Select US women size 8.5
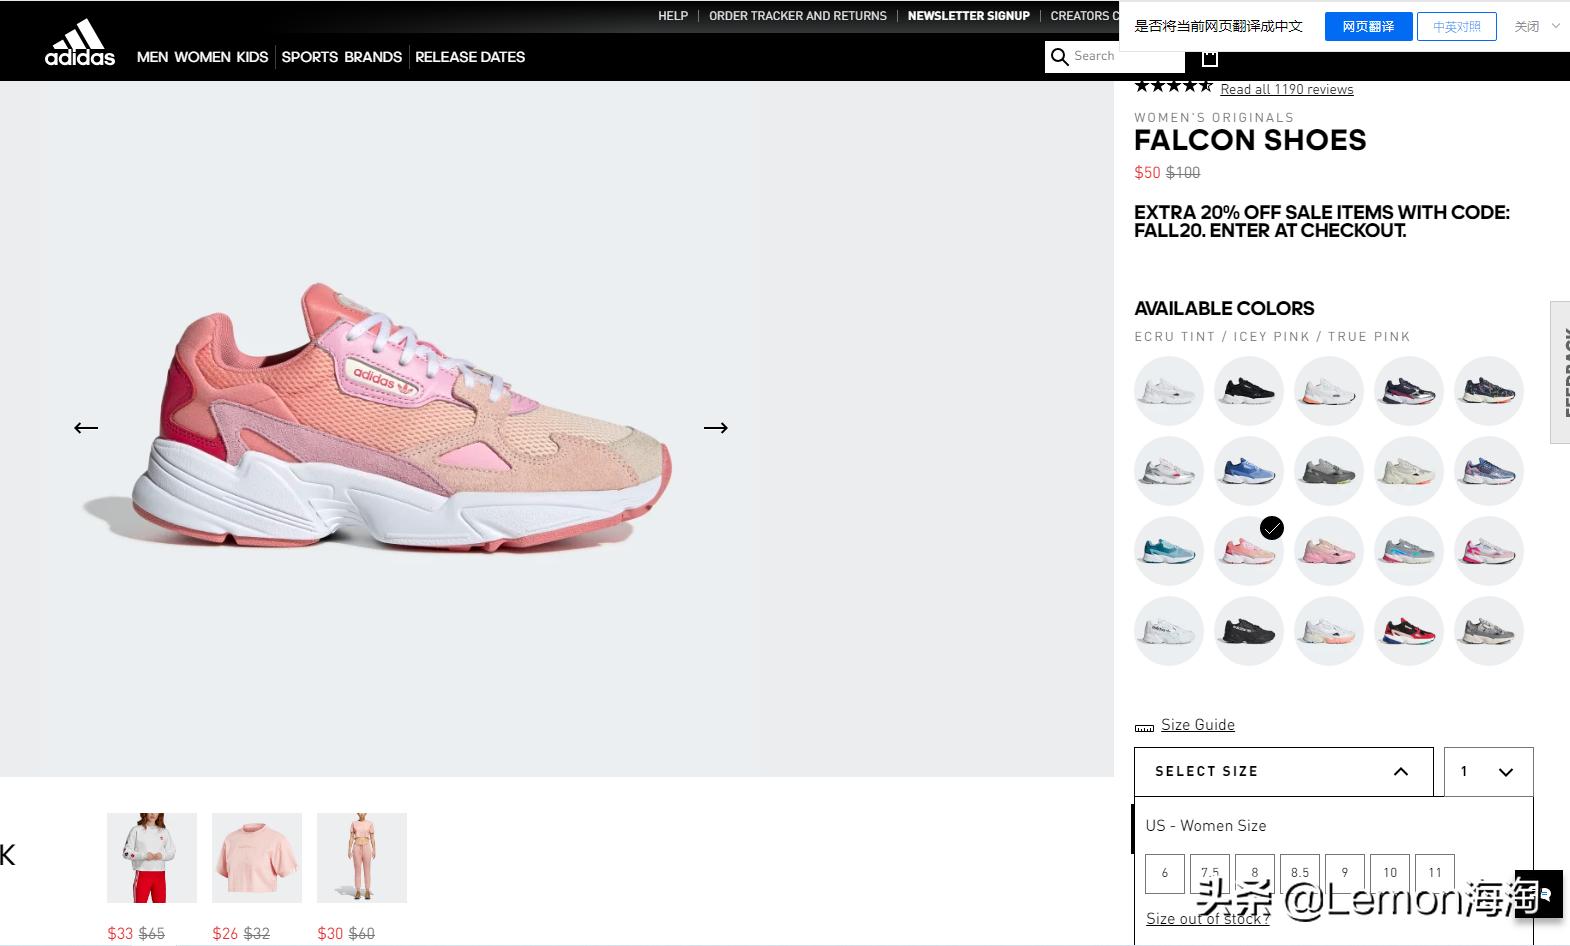Viewport: 1570px width, 946px height. point(1300,873)
